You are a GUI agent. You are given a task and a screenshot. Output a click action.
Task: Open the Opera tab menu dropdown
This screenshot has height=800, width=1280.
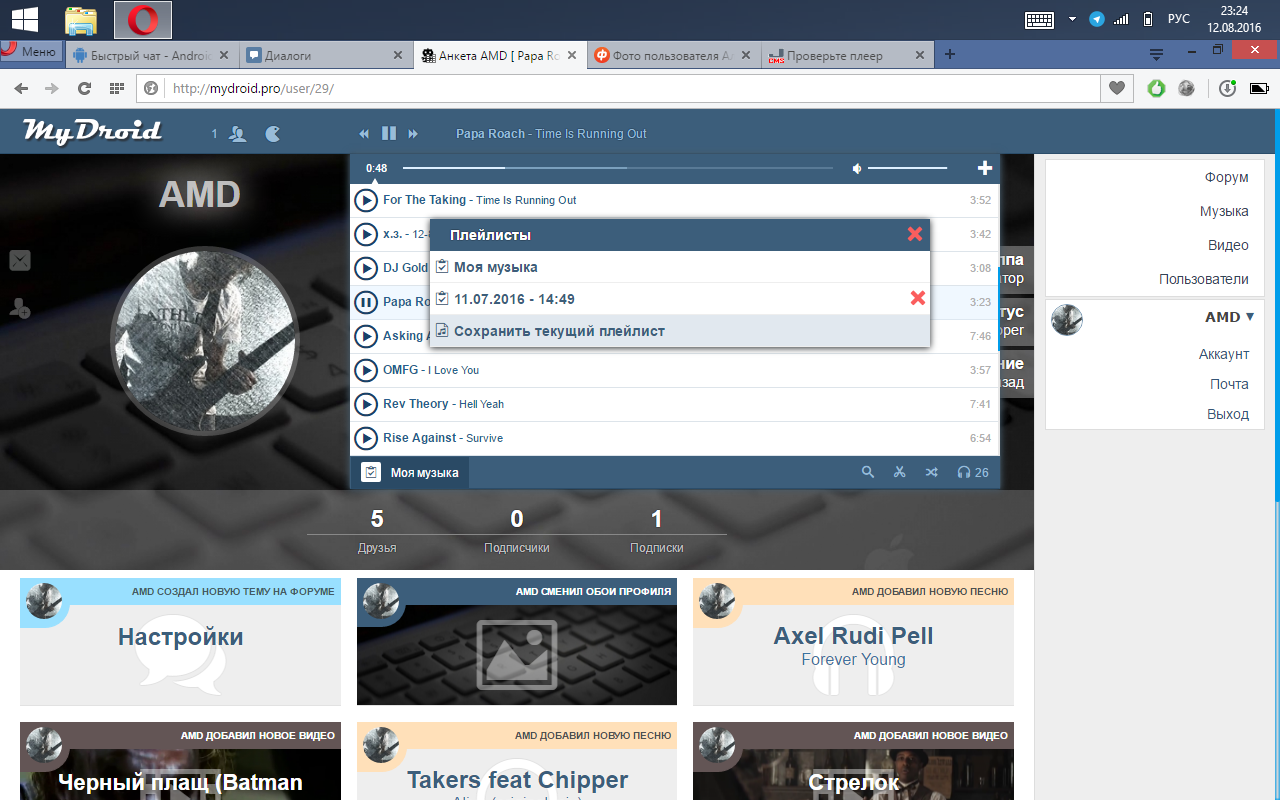point(1157,55)
